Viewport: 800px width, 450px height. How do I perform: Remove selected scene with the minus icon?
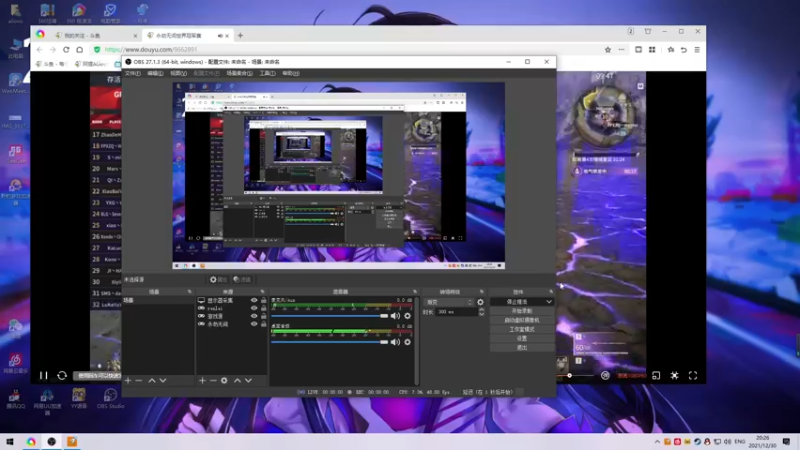click(x=139, y=381)
